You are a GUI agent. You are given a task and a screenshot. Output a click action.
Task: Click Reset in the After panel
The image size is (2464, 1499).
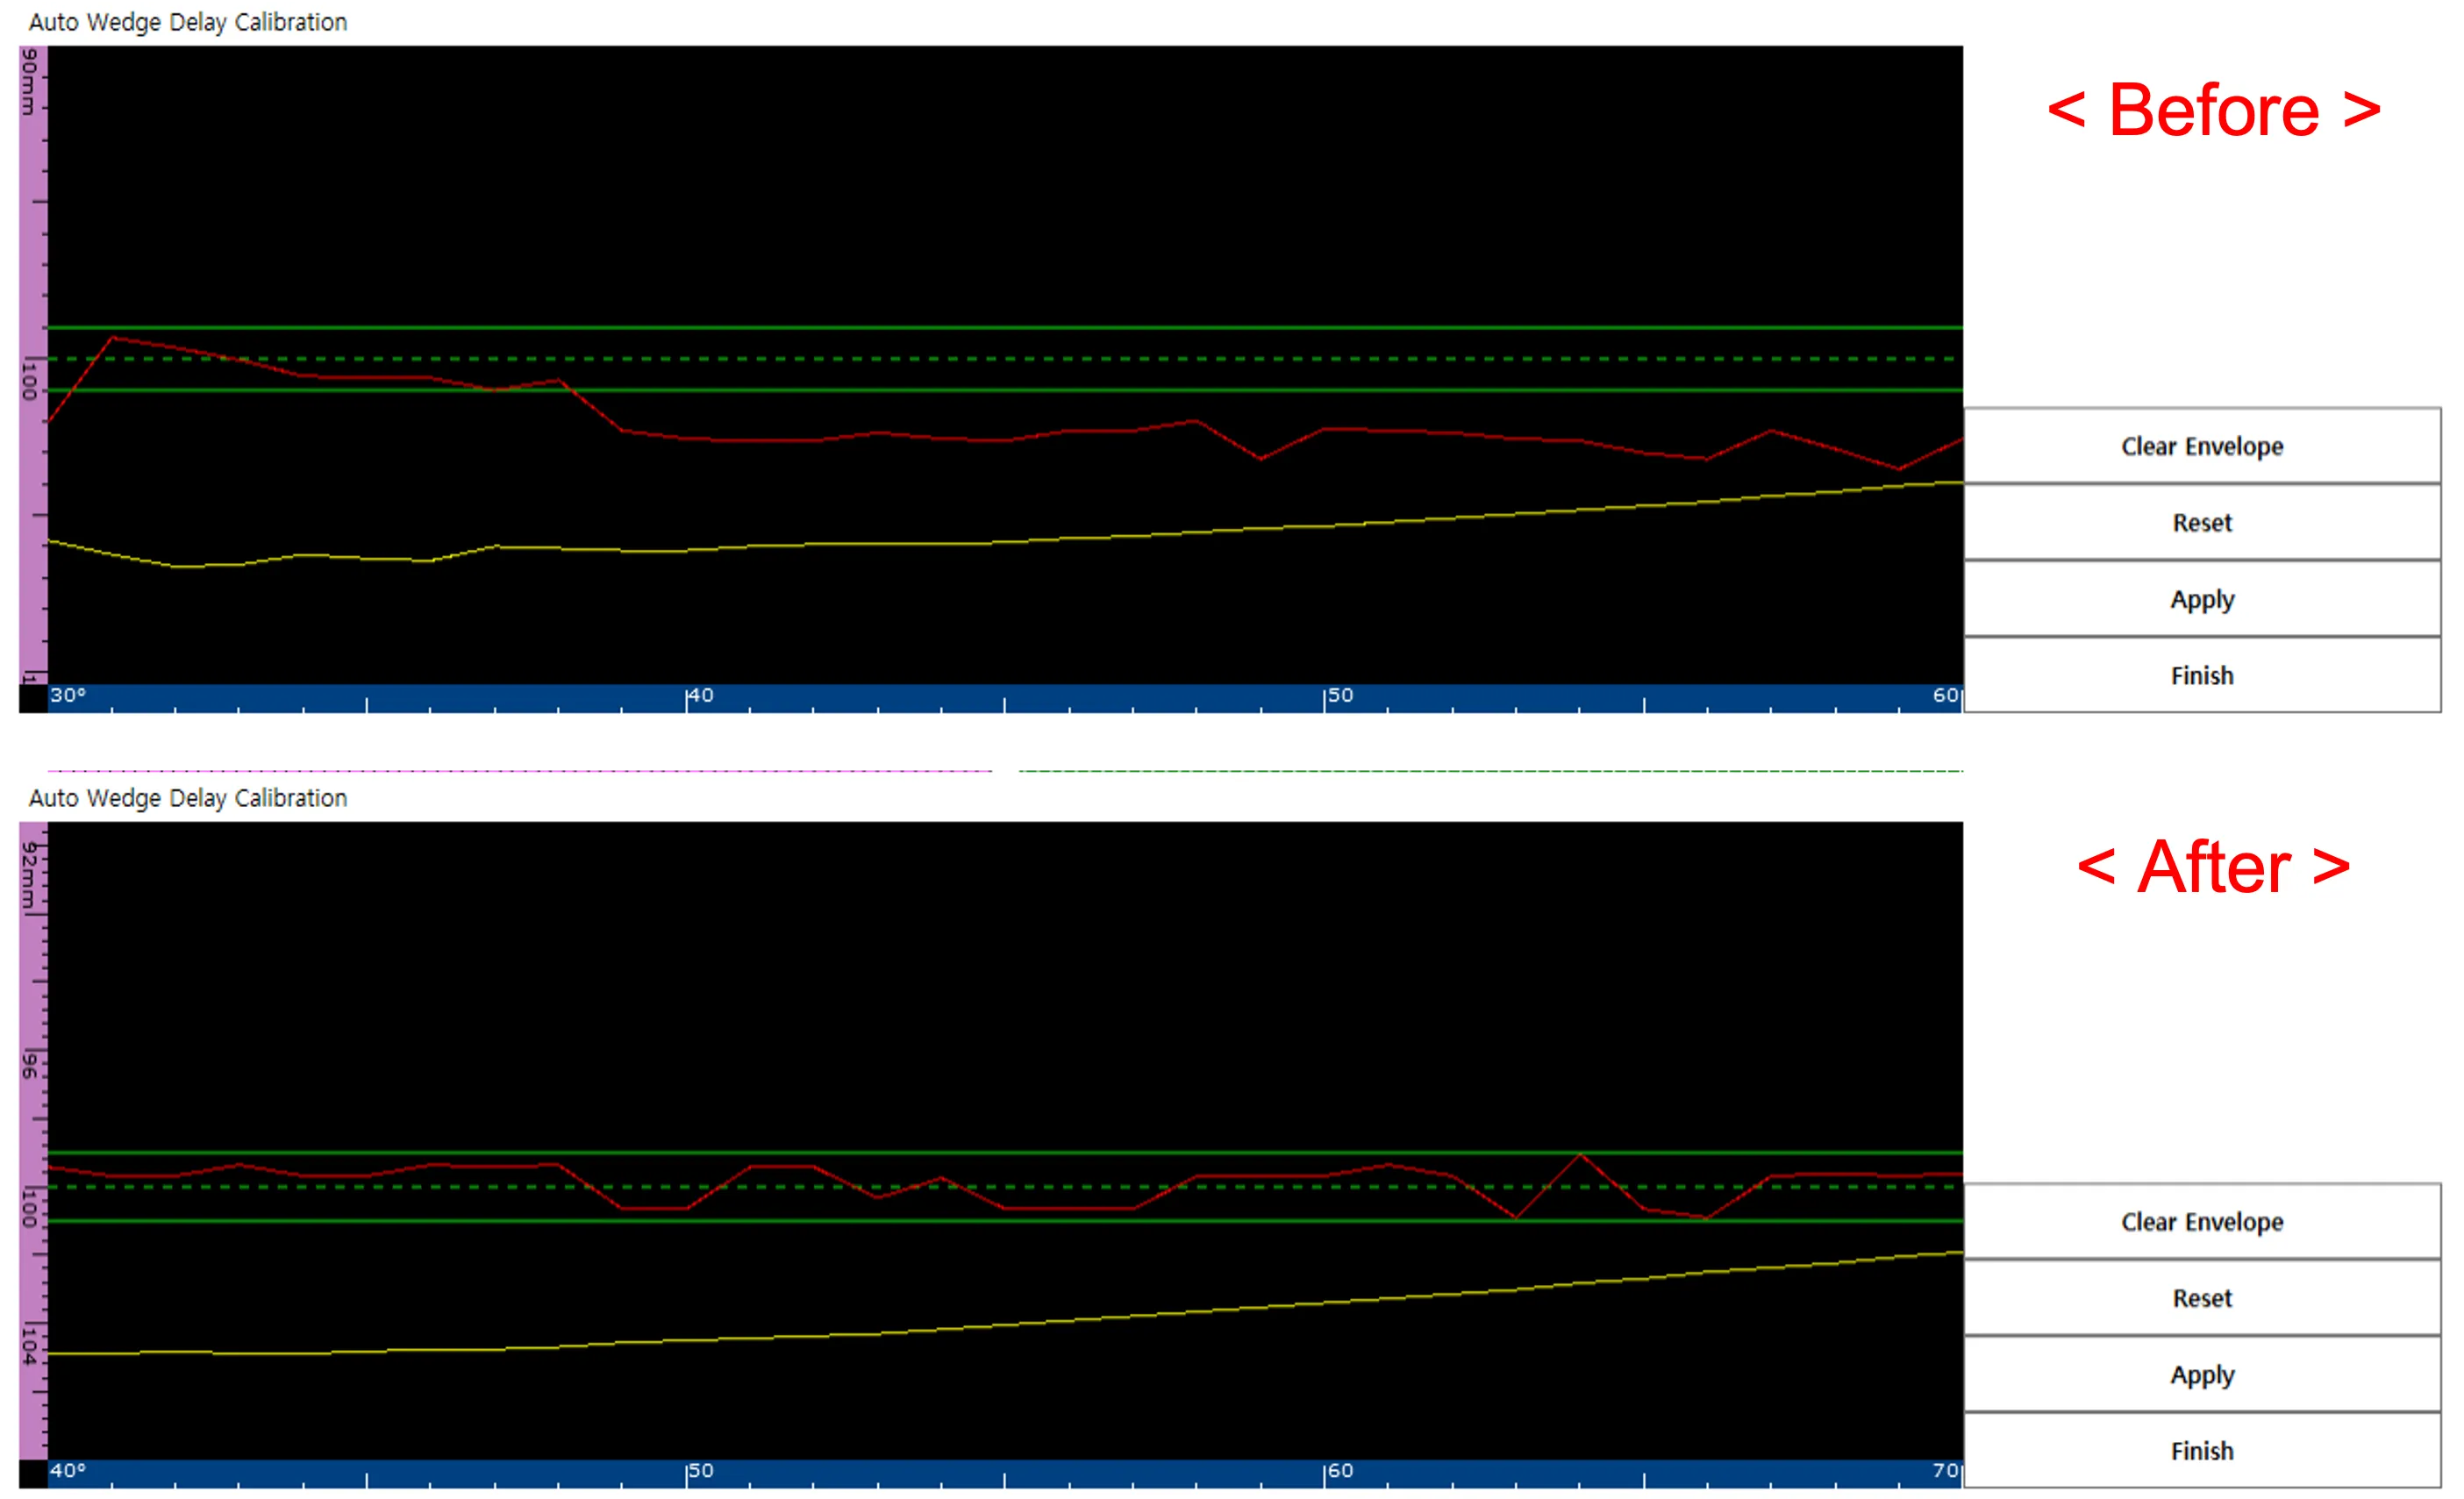[2201, 1297]
